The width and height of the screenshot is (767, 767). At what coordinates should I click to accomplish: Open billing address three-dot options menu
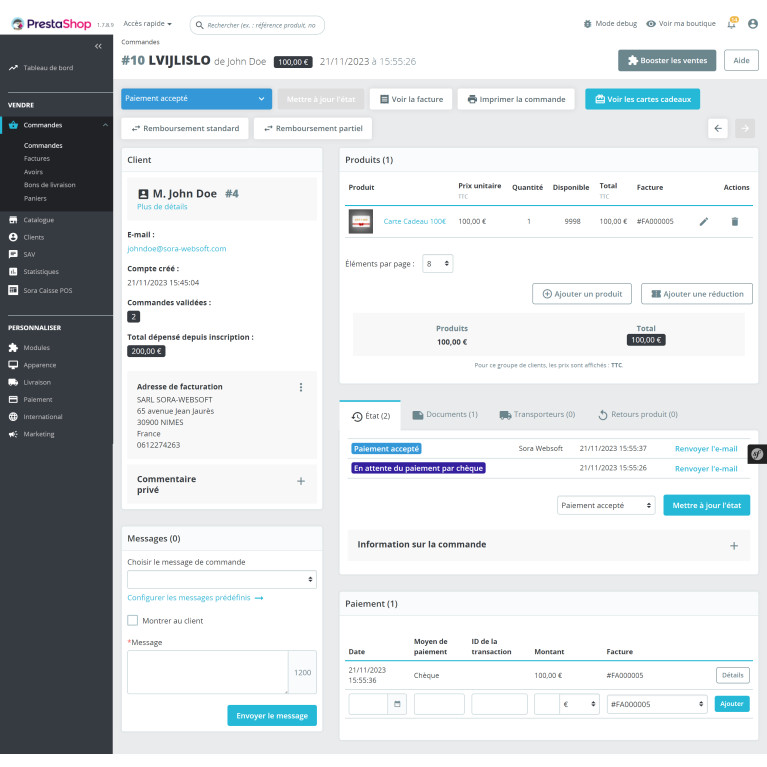point(300,387)
